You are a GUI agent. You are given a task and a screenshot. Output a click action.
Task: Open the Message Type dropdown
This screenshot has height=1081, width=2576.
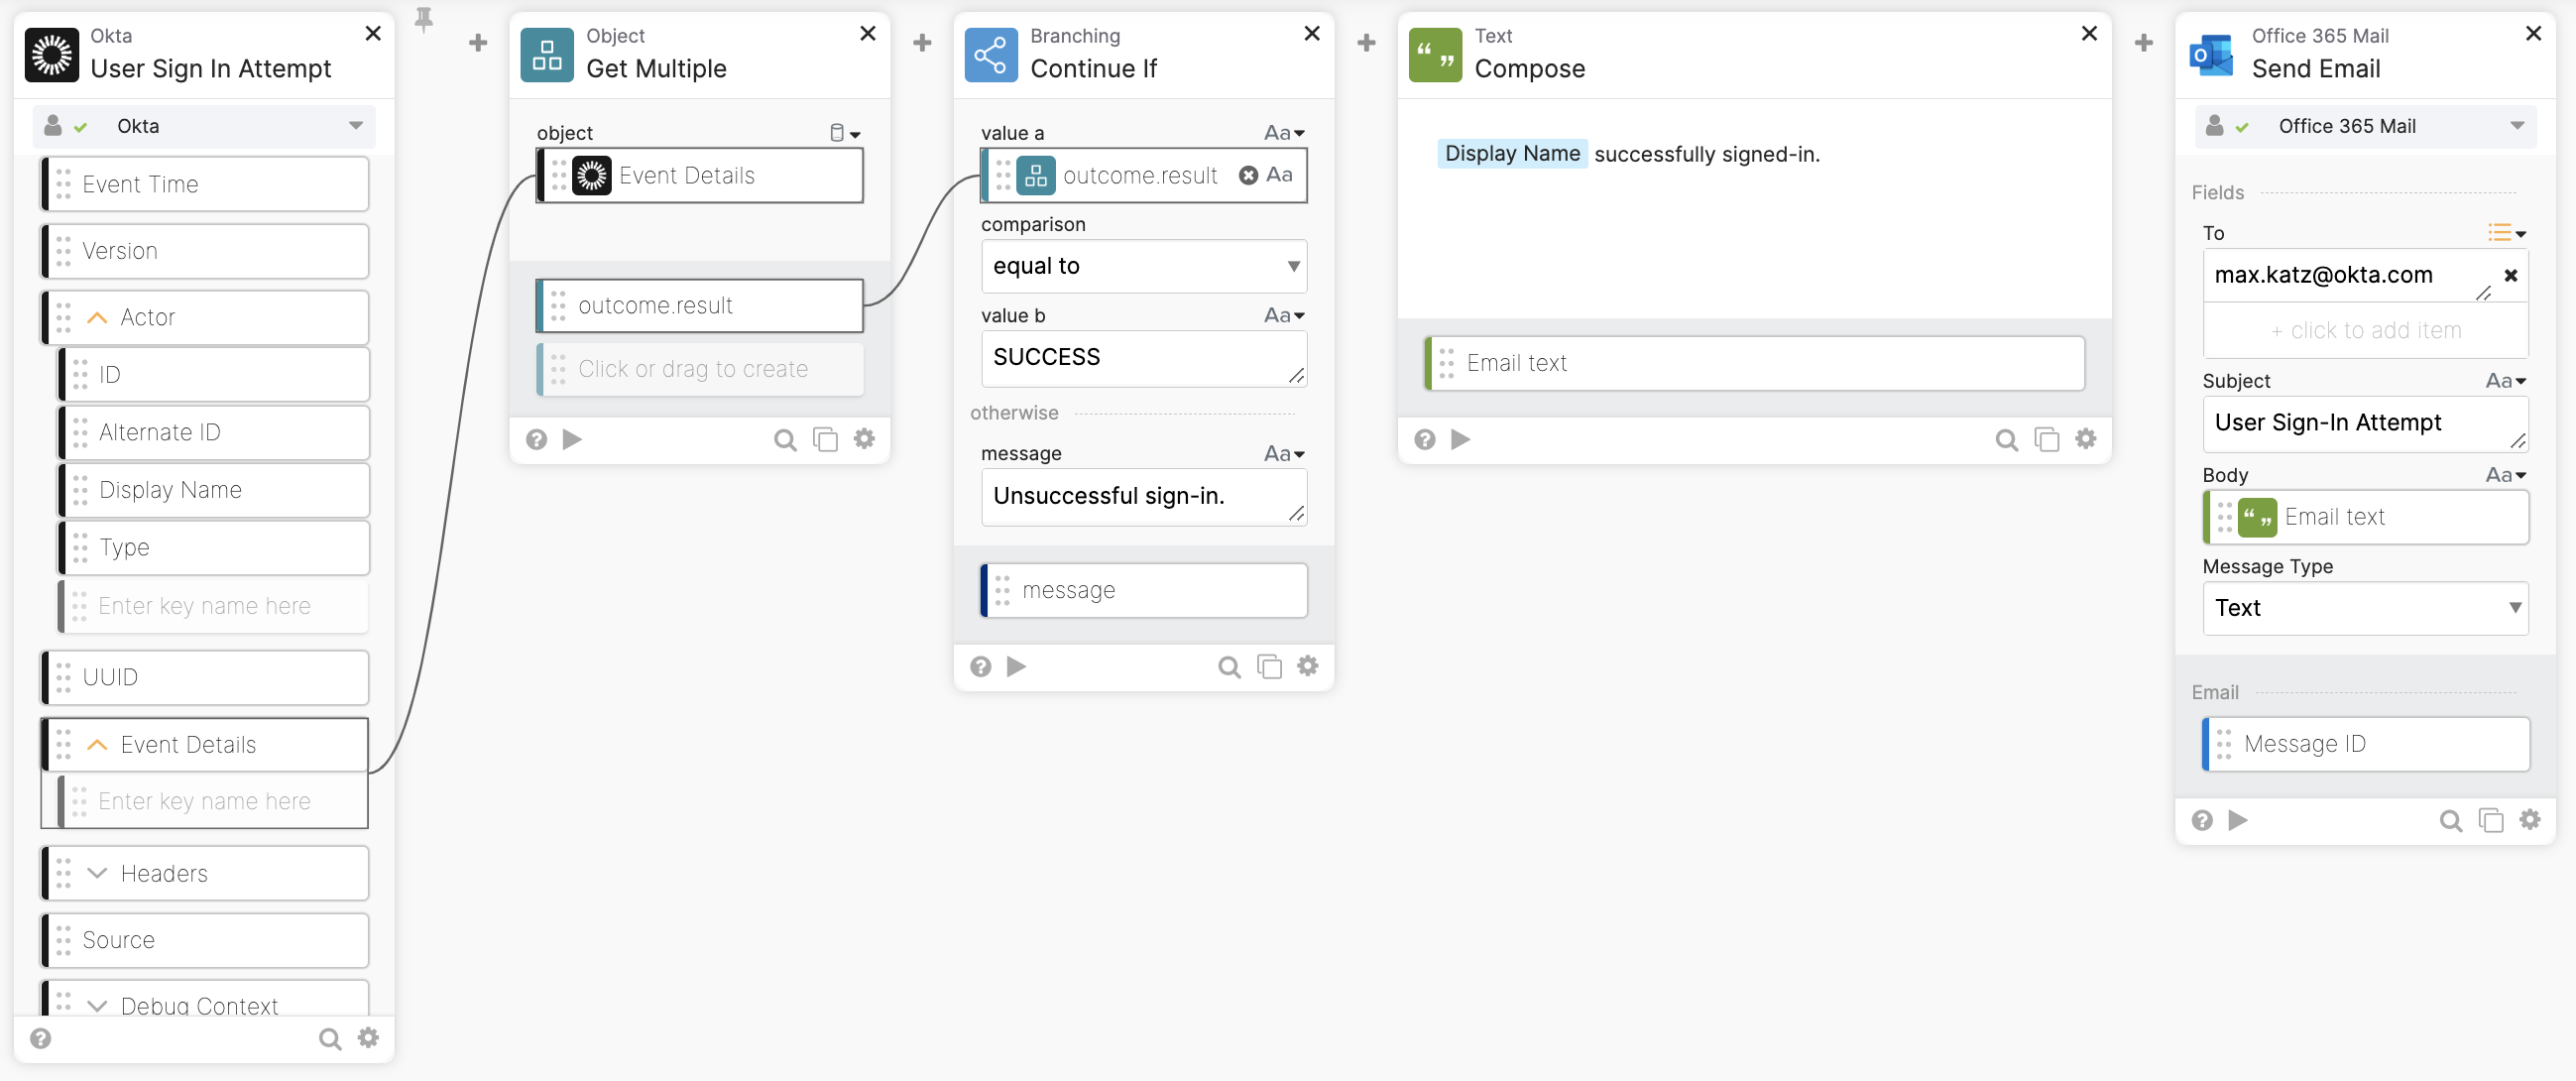[2365, 608]
